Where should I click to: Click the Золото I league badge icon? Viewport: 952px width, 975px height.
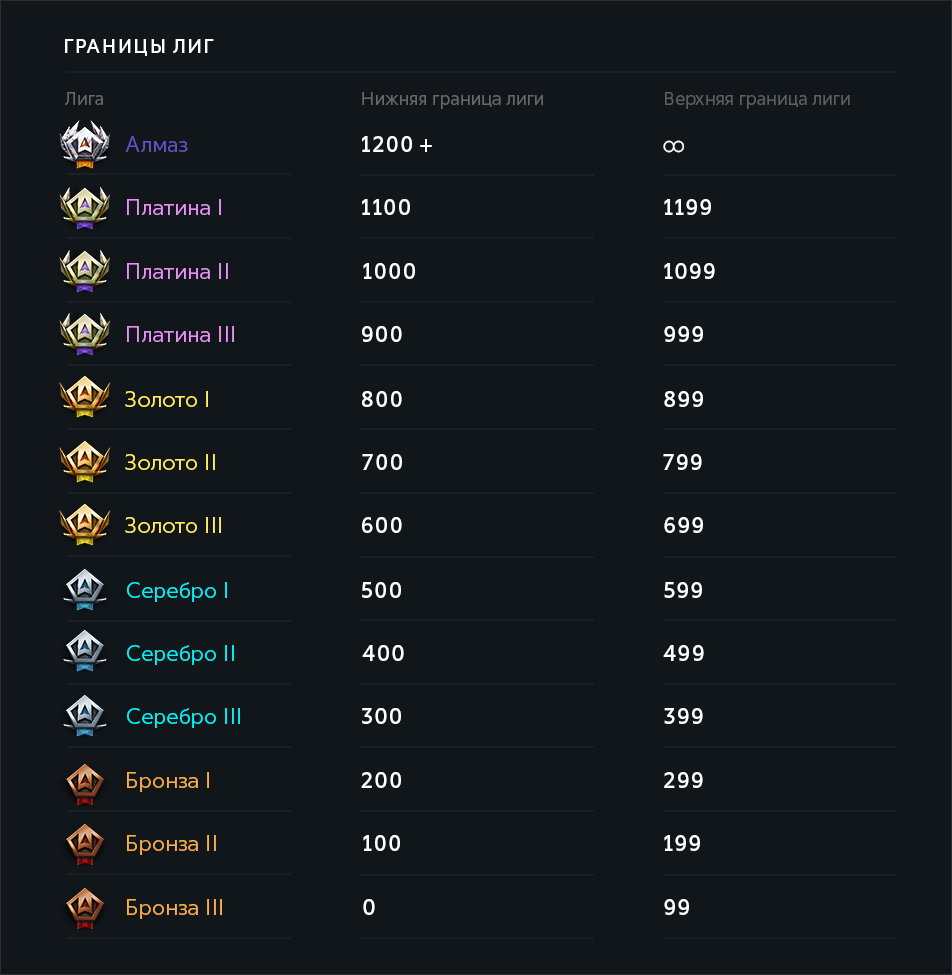(84, 399)
